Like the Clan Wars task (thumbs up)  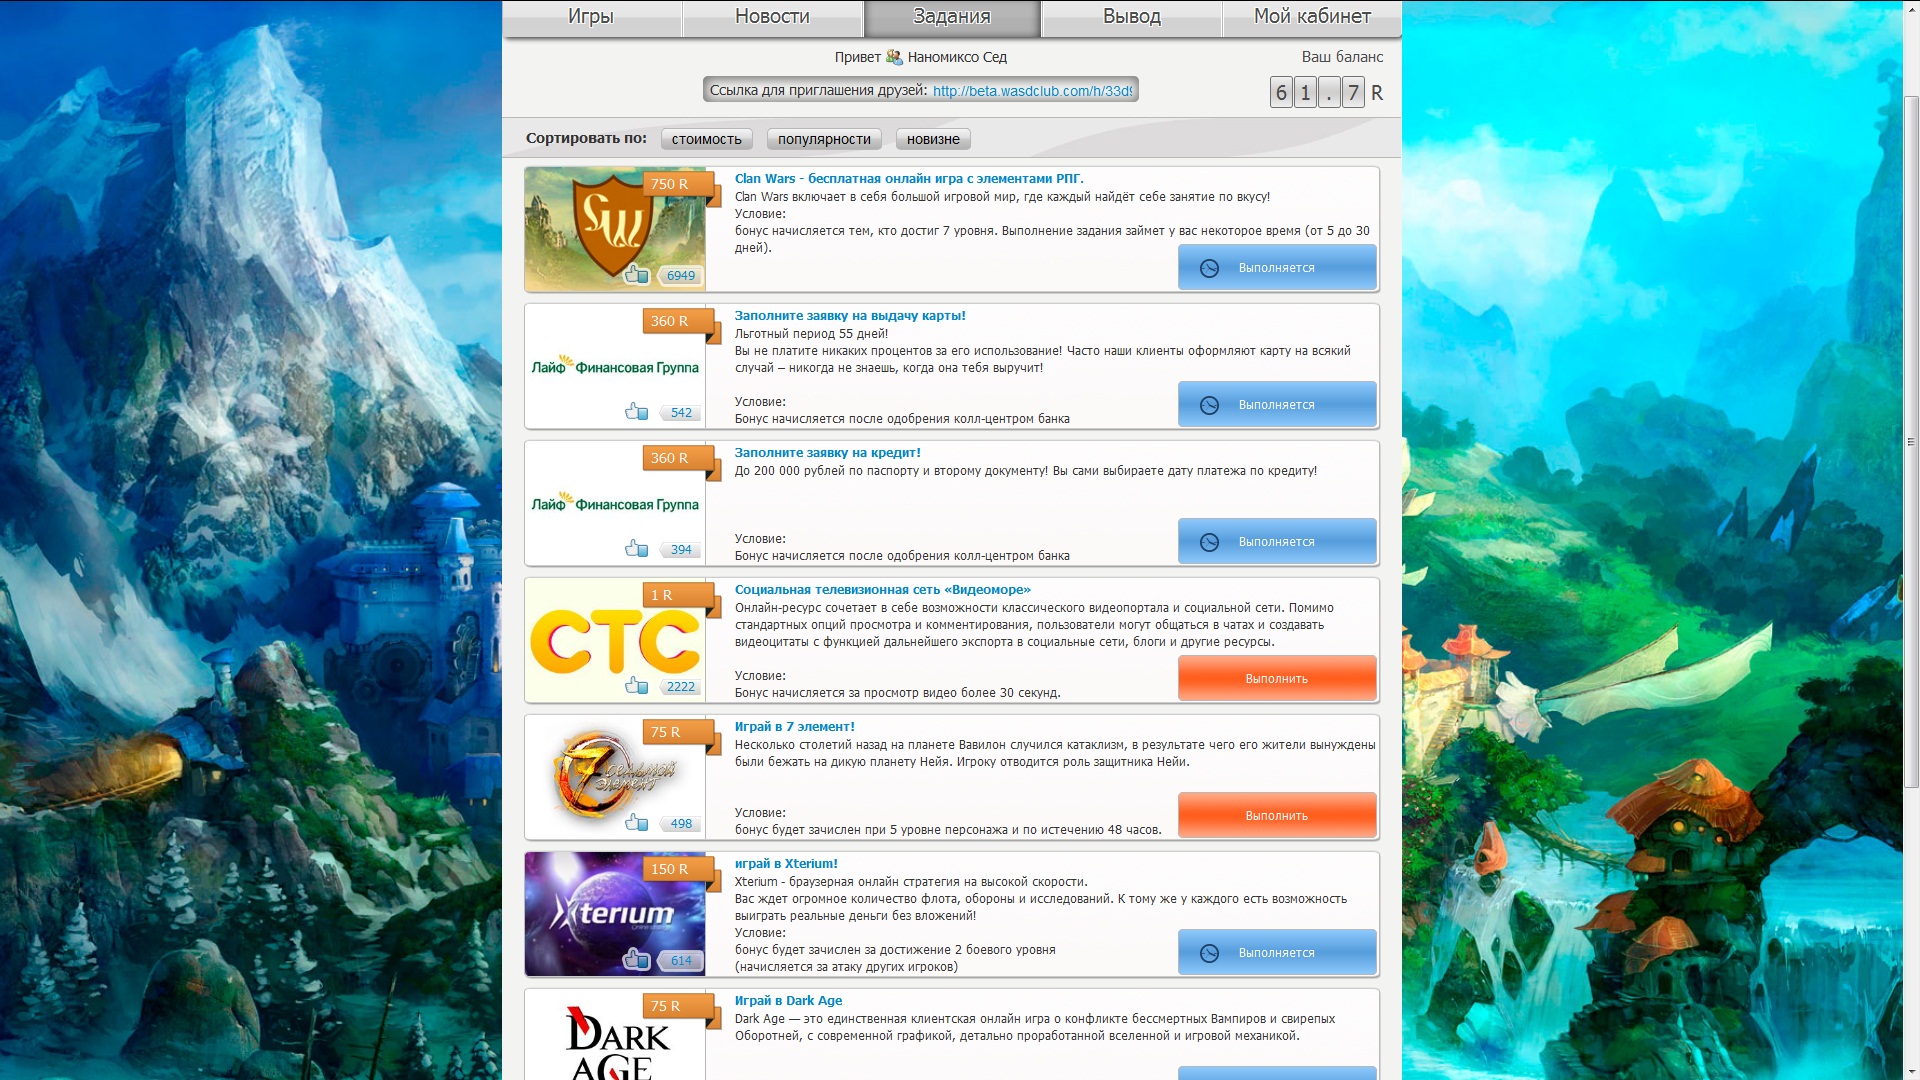pyautogui.click(x=636, y=274)
